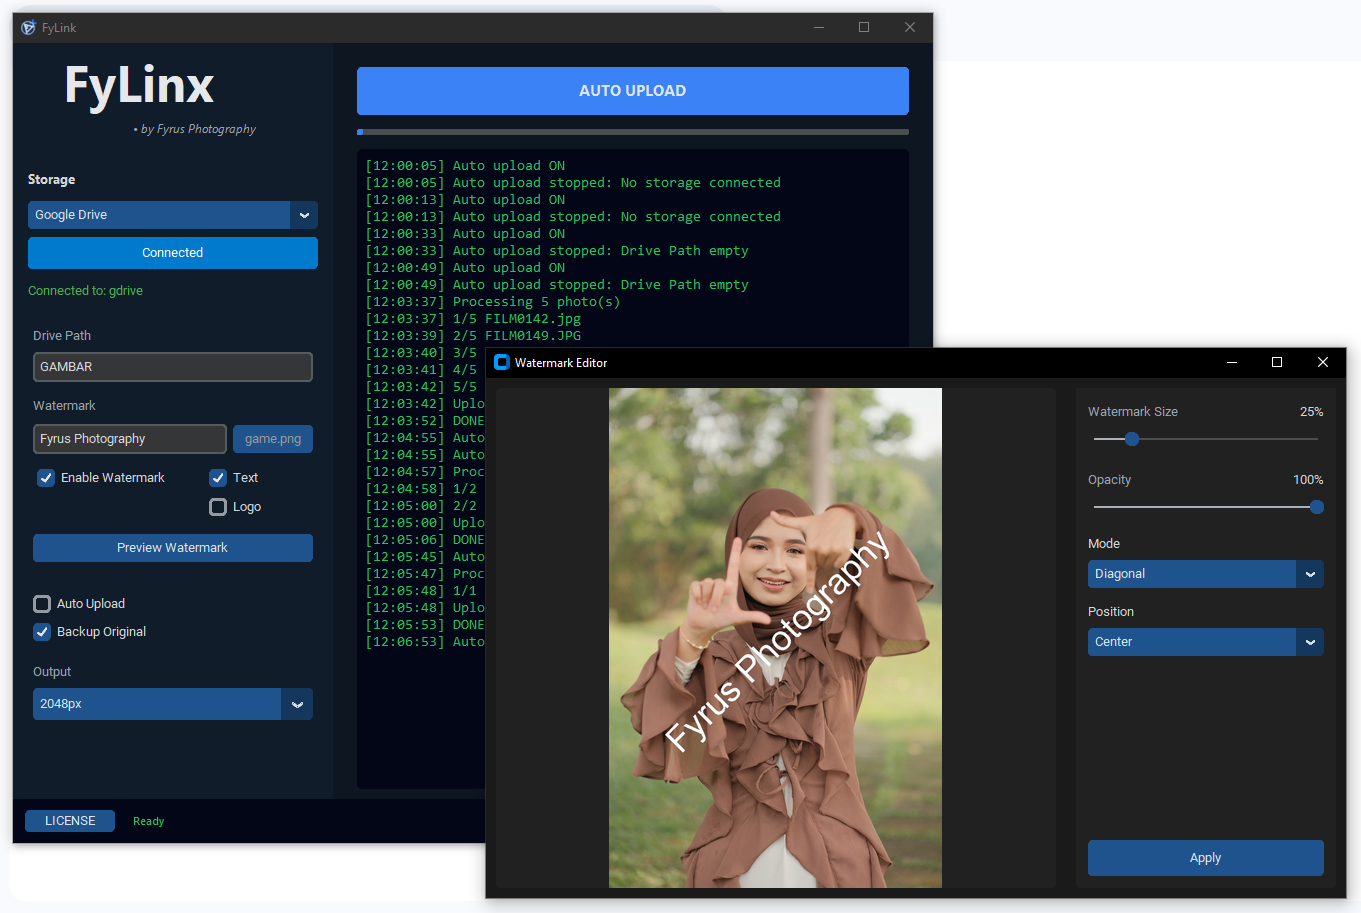Click the 'by Fyrus Photography' subtitle
The image size is (1361, 913).
click(195, 129)
